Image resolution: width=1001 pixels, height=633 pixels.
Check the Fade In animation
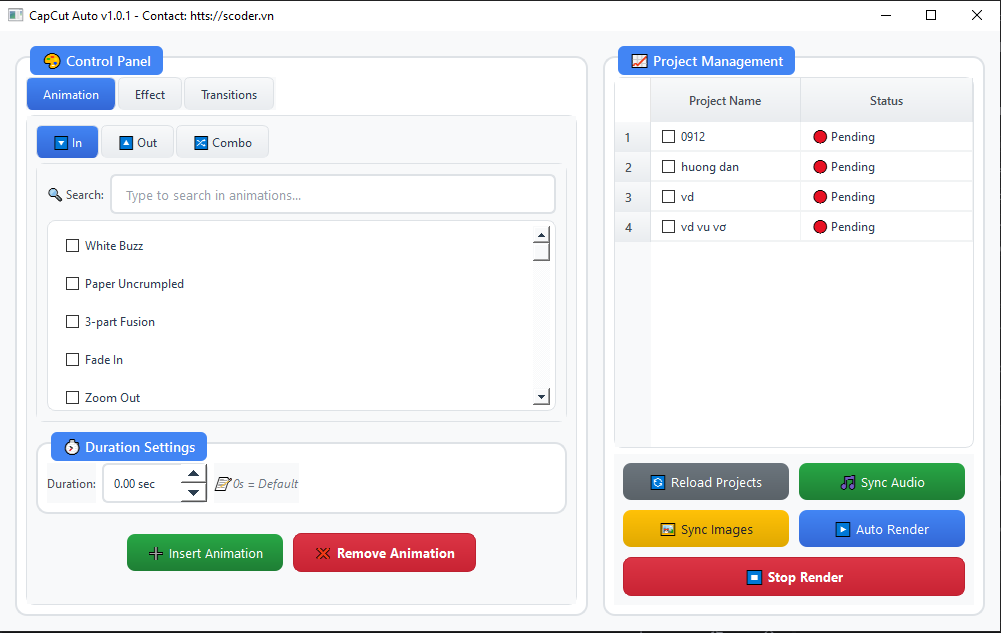tap(73, 359)
